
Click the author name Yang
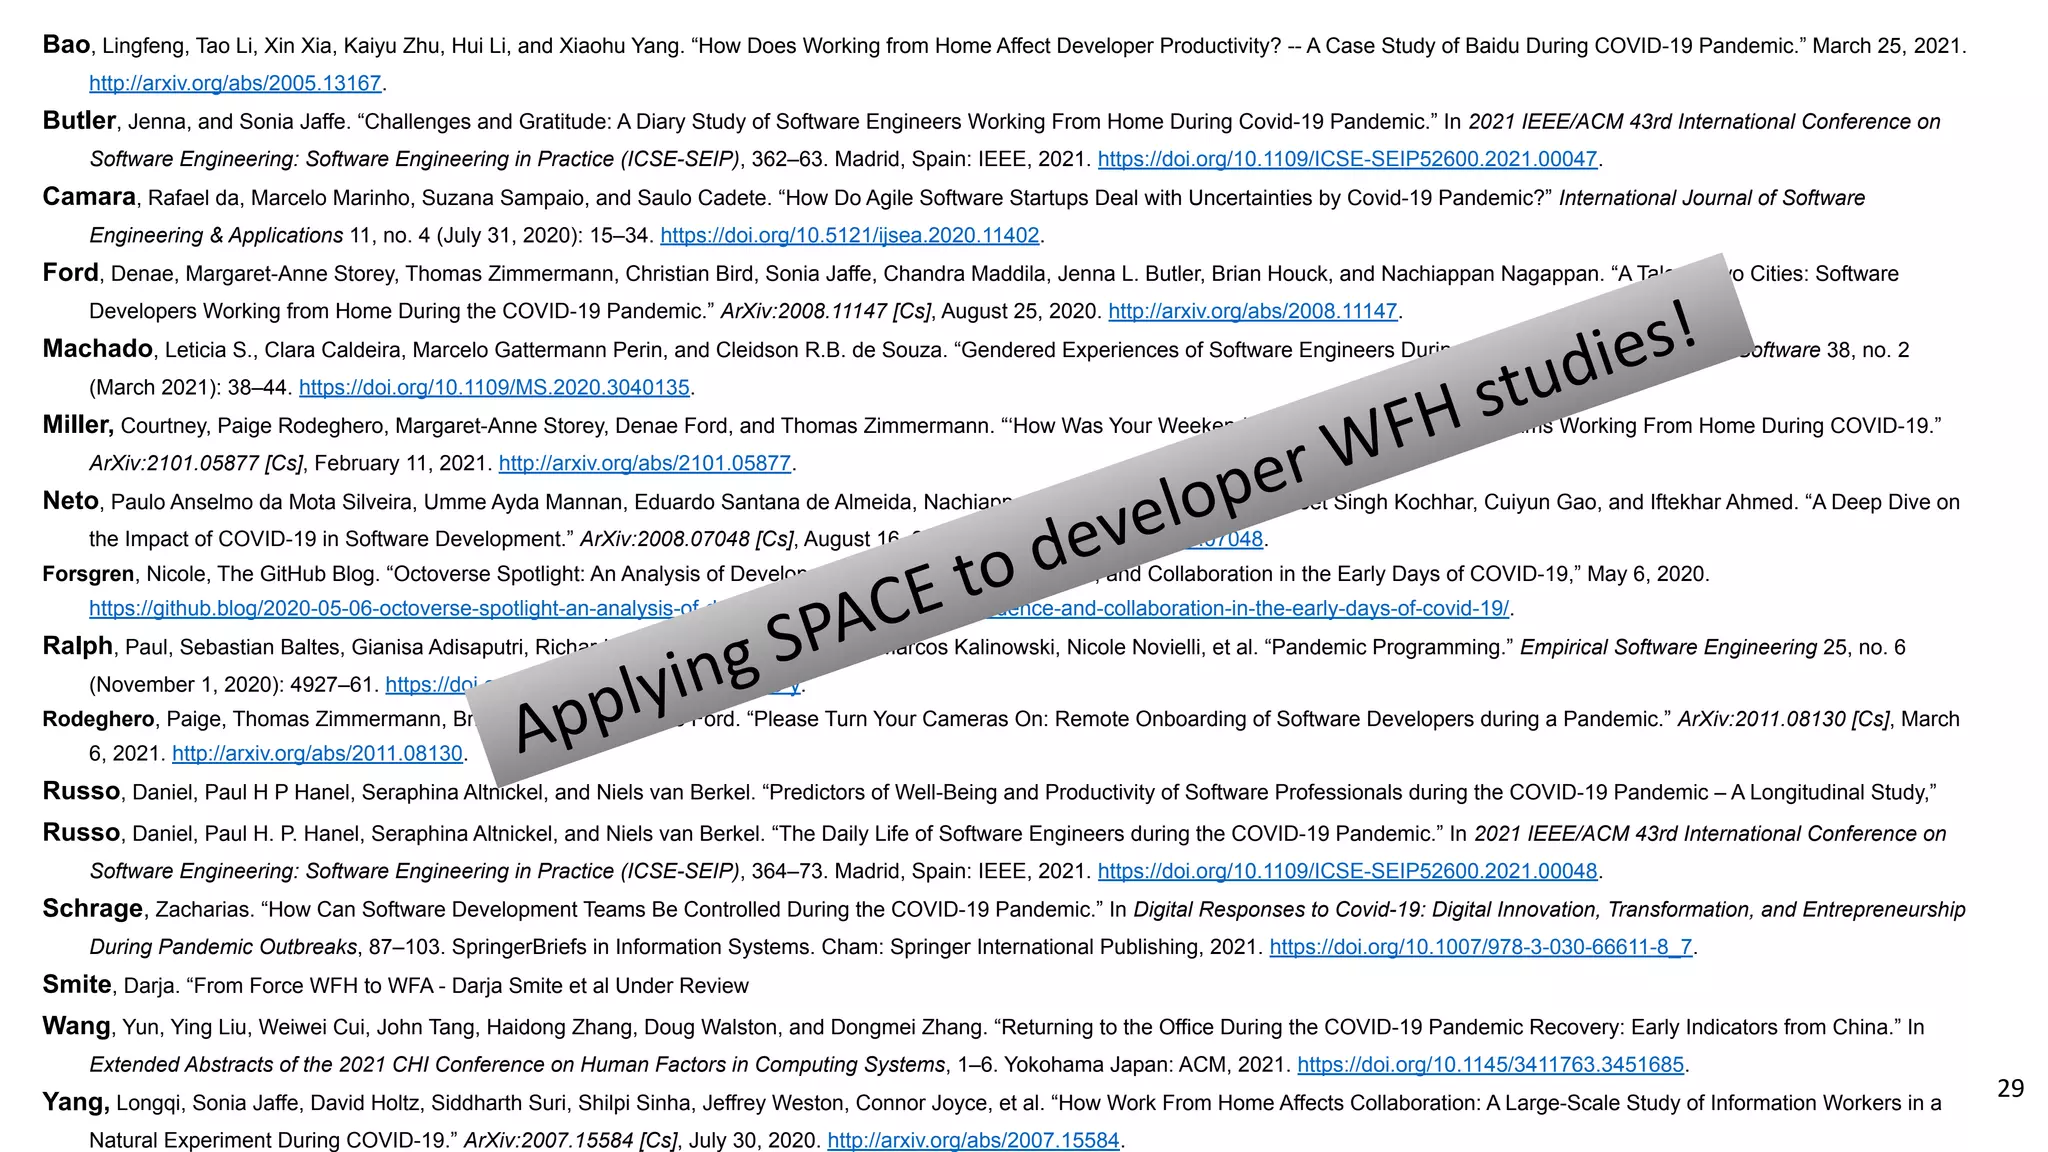coord(76,1103)
